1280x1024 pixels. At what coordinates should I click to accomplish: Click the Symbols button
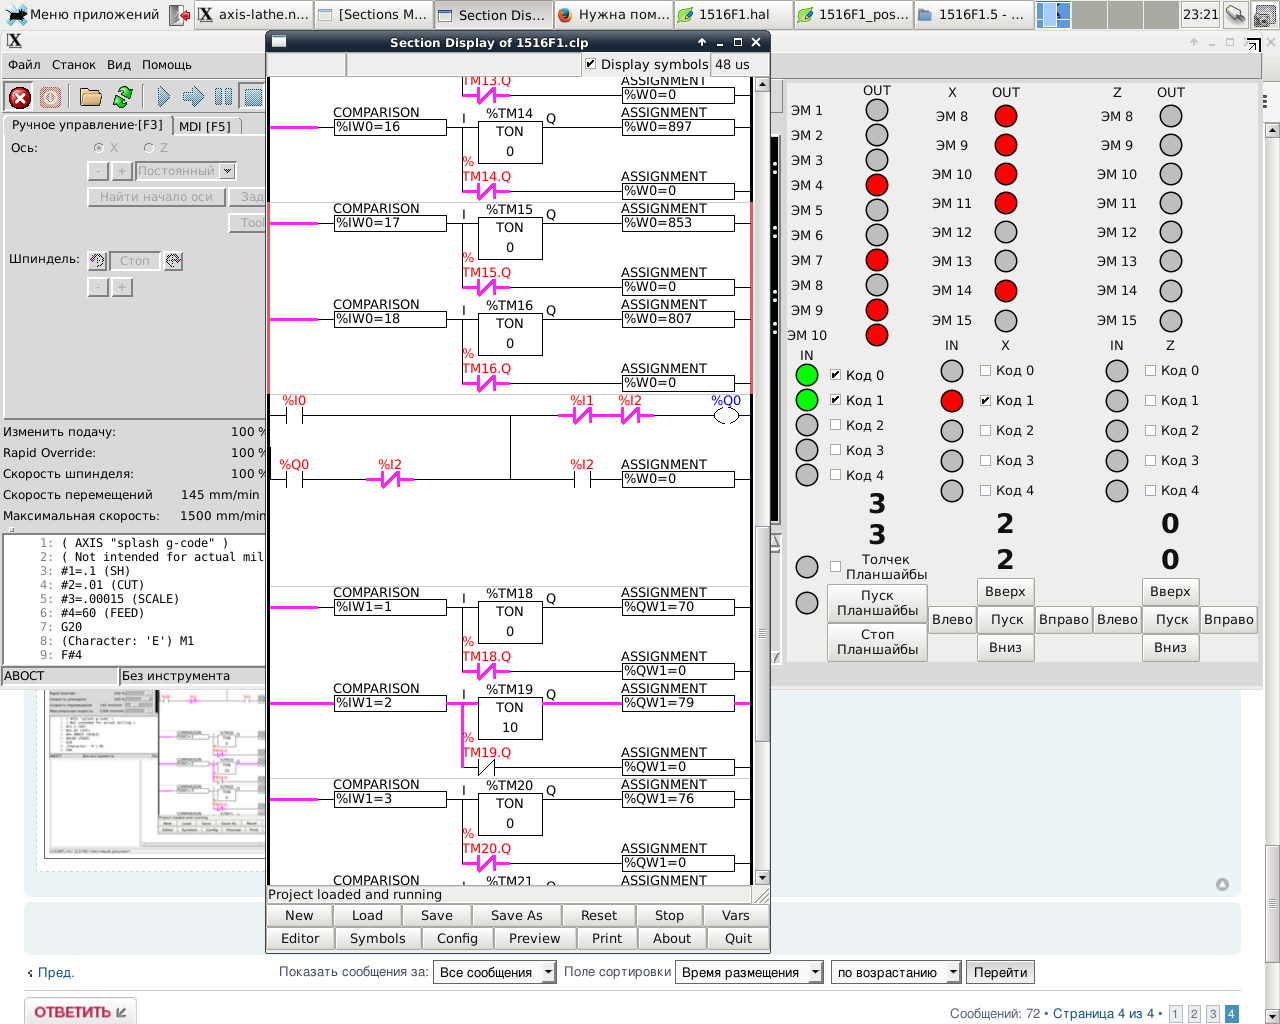378,938
